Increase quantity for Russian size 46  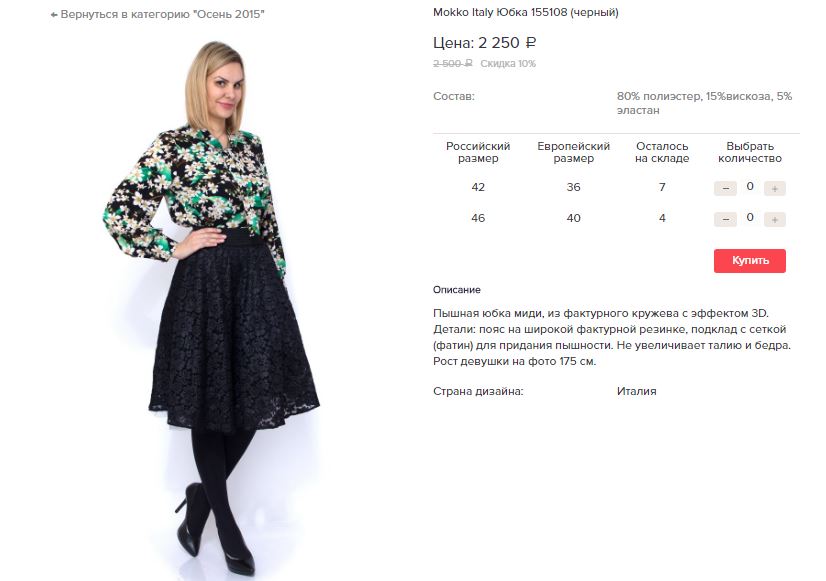coord(774,220)
